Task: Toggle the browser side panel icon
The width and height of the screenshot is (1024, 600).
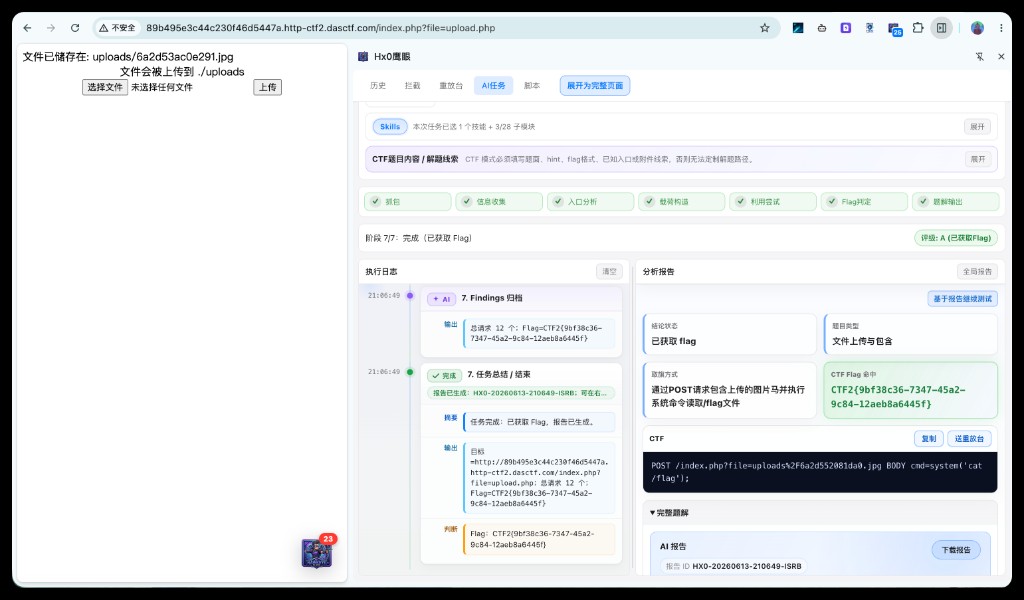Action: point(942,28)
